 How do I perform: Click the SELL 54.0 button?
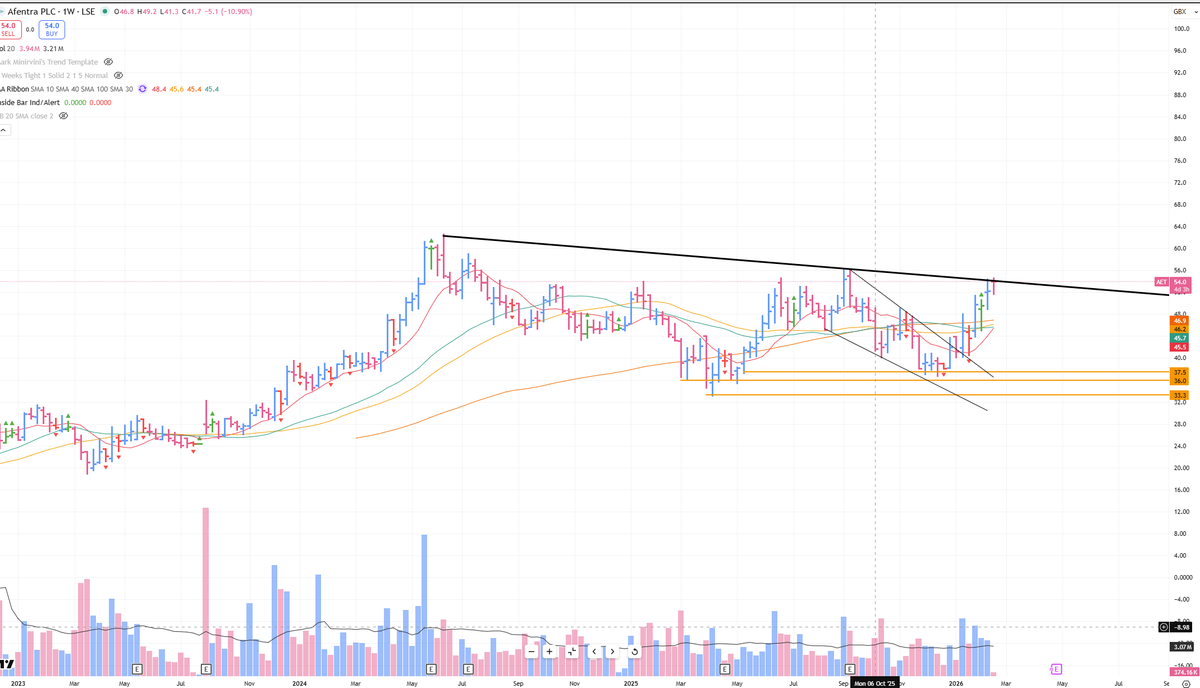pyautogui.click(x=10, y=29)
